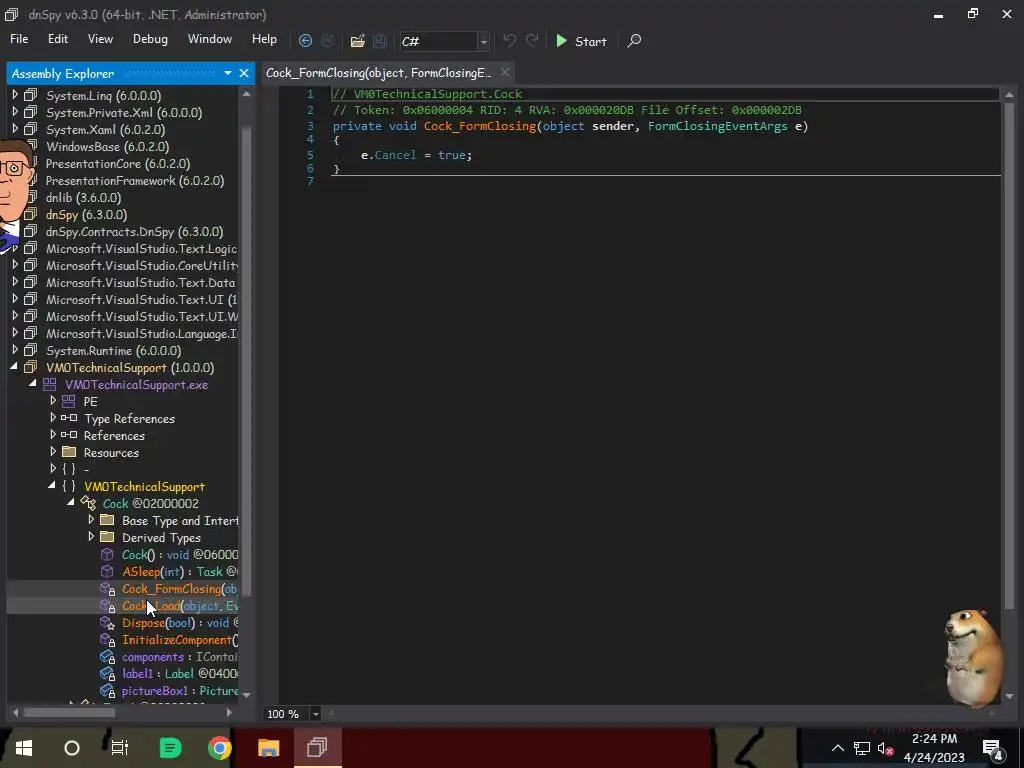Expand the Base Type and Interfaces folder
1024x768 pixels.
[91, 520]
